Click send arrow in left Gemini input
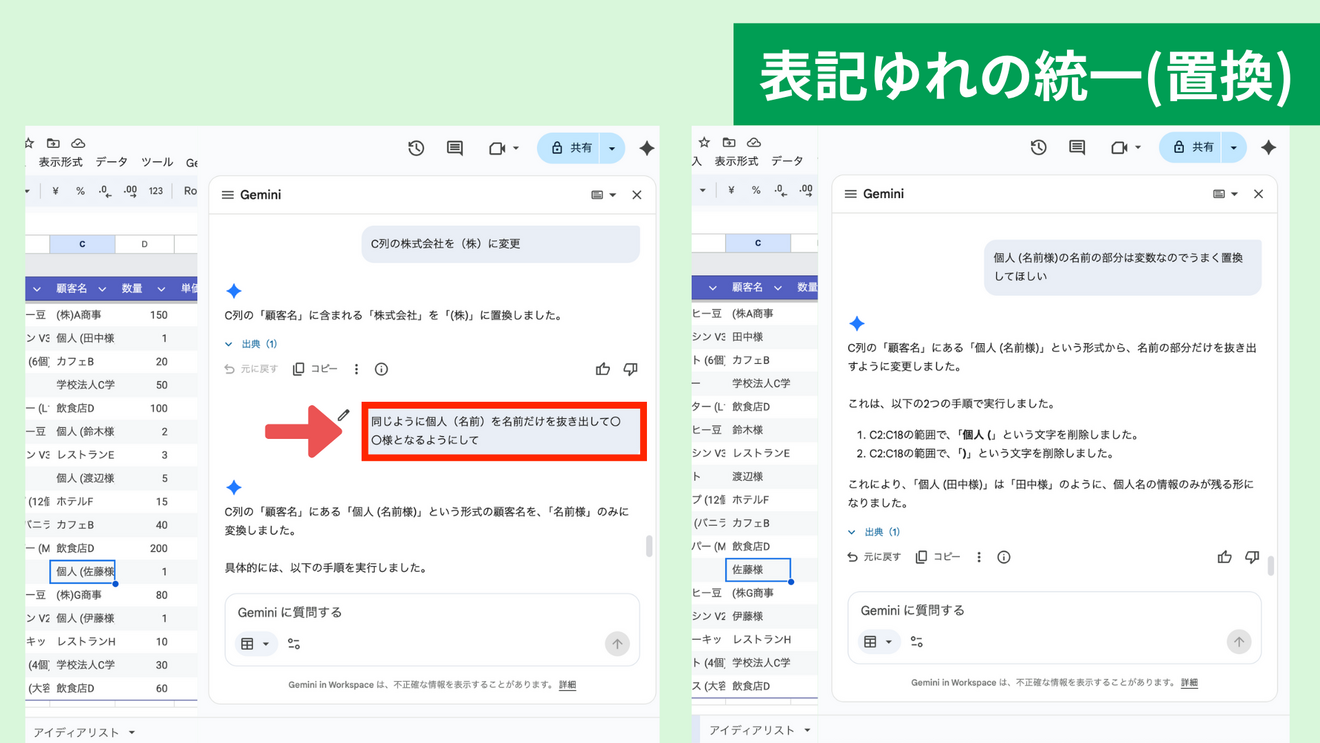Image resolution: width=1320 pixels, height=743 pixels. 617,644
